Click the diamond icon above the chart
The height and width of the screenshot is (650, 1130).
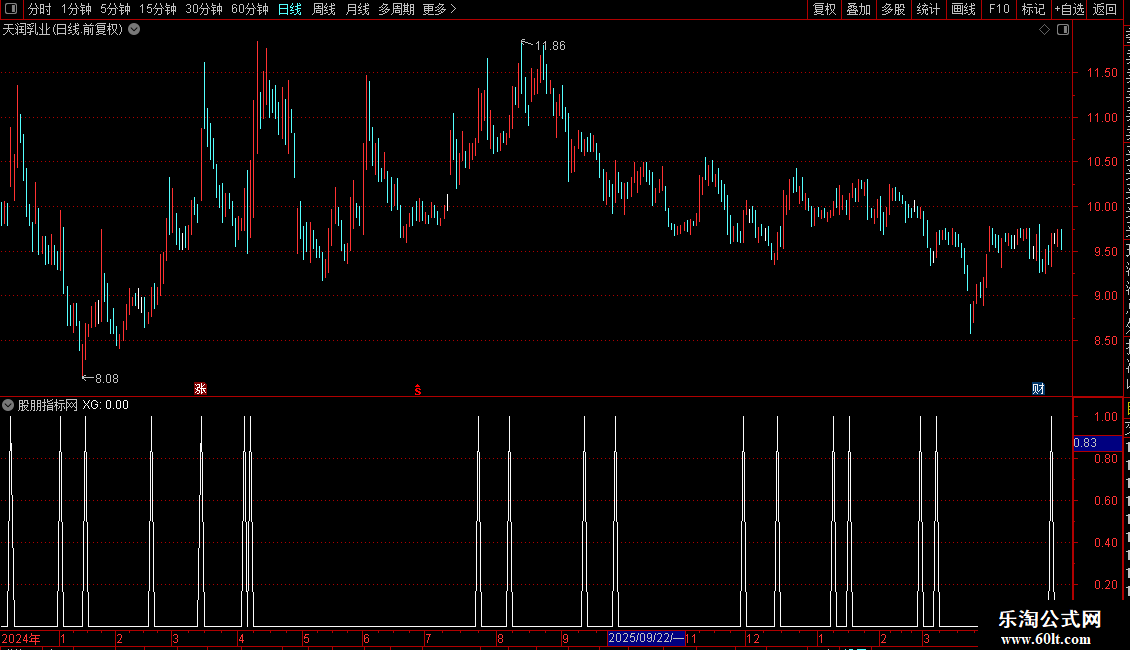(1044, 30)
